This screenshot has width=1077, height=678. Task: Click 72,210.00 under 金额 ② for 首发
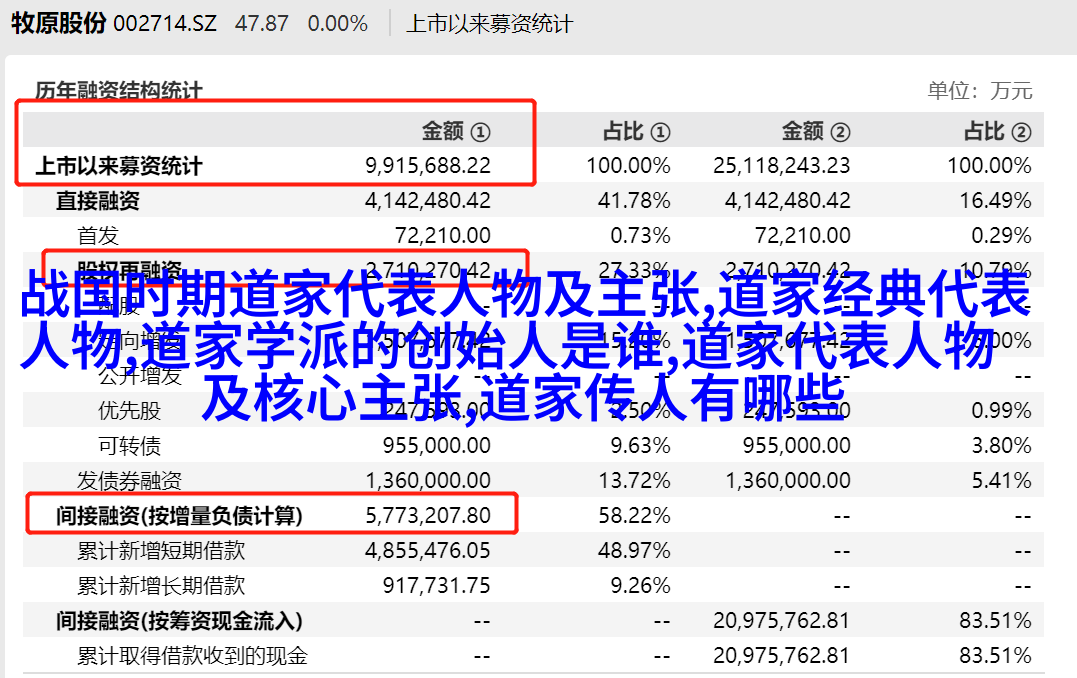[x=803, y=236]
